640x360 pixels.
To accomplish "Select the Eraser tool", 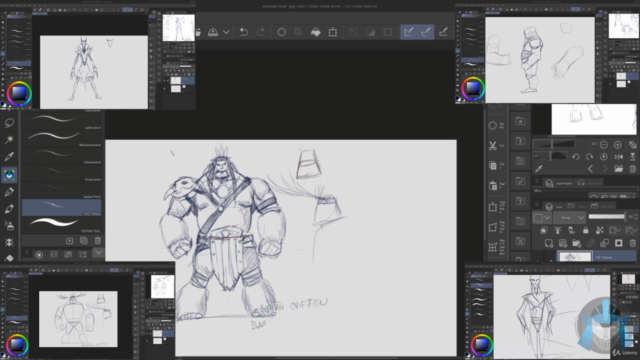I will (x=9, y=258).
